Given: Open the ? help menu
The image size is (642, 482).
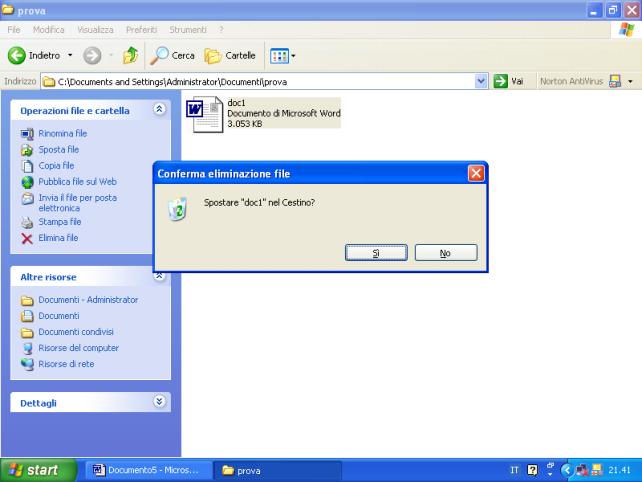Looking at the screenshot, I should click(x=221, y=30).
